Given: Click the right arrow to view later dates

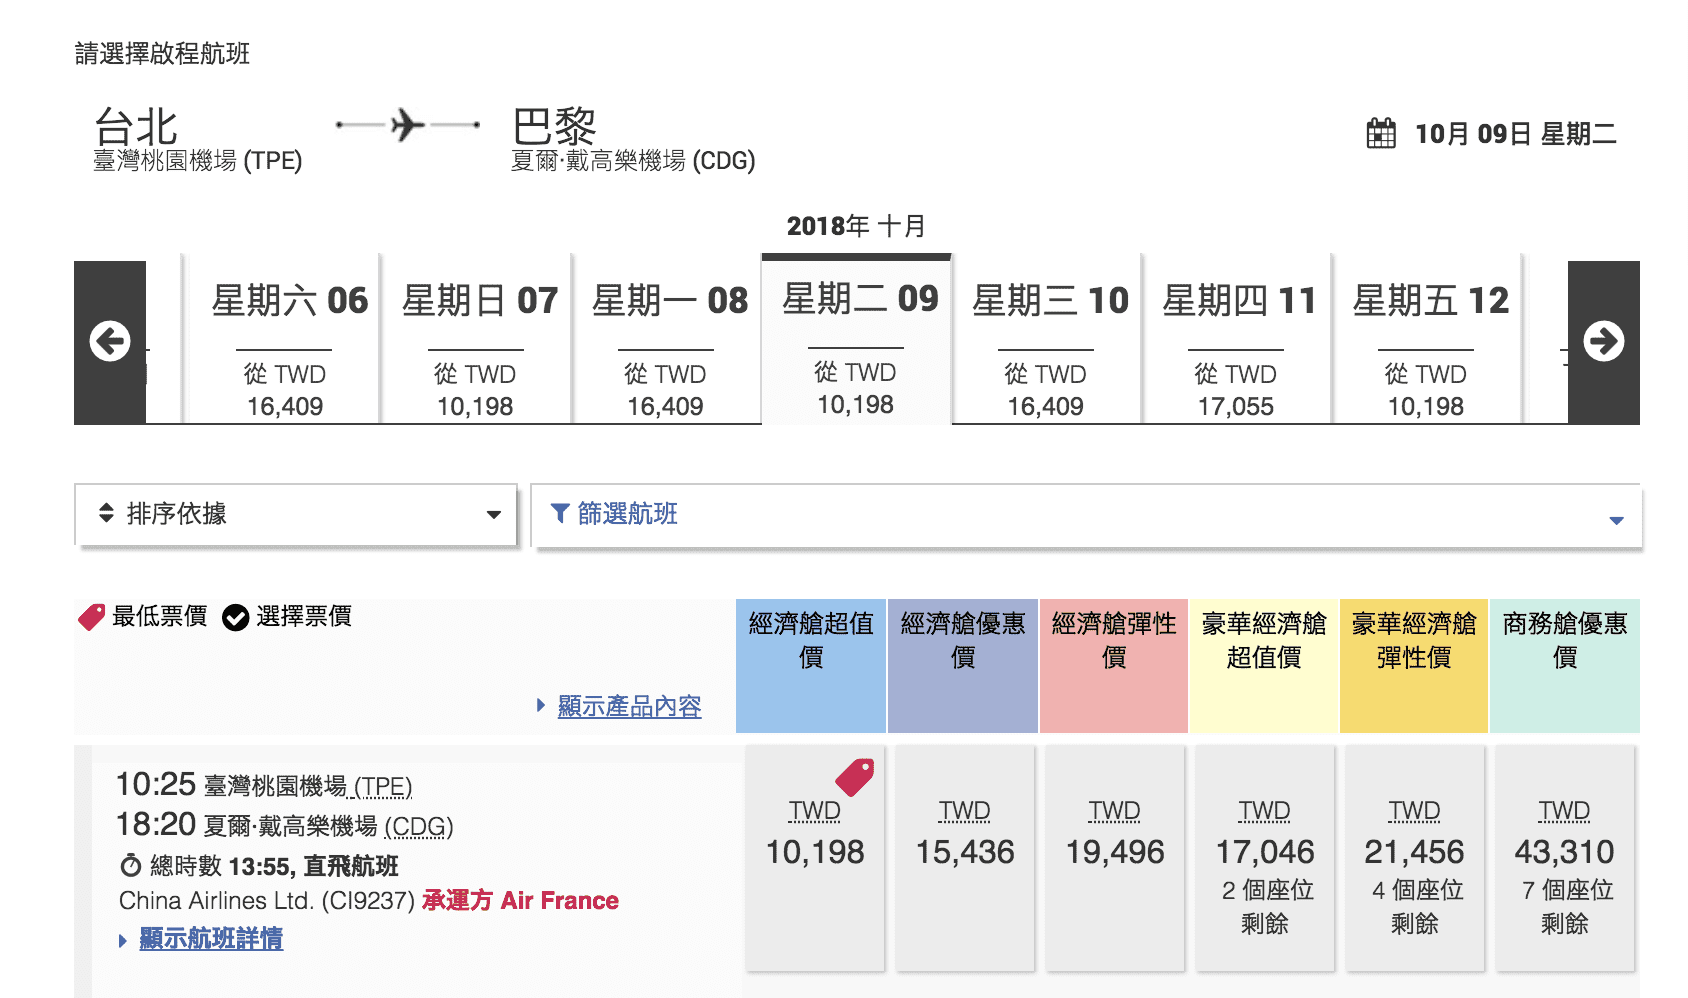Looking at the screenshot, I should (x=1605, y=340).
